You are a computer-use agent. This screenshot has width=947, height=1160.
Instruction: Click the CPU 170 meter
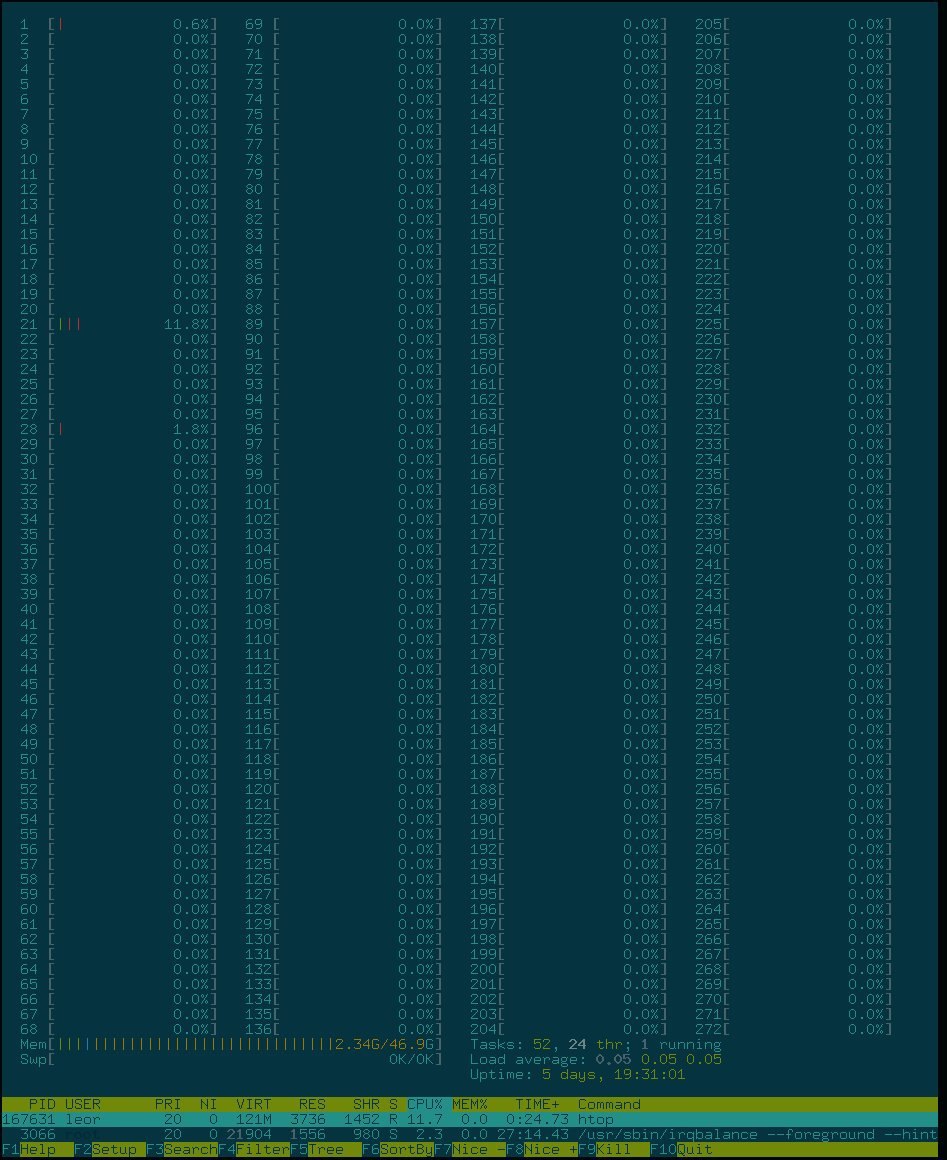568,519
